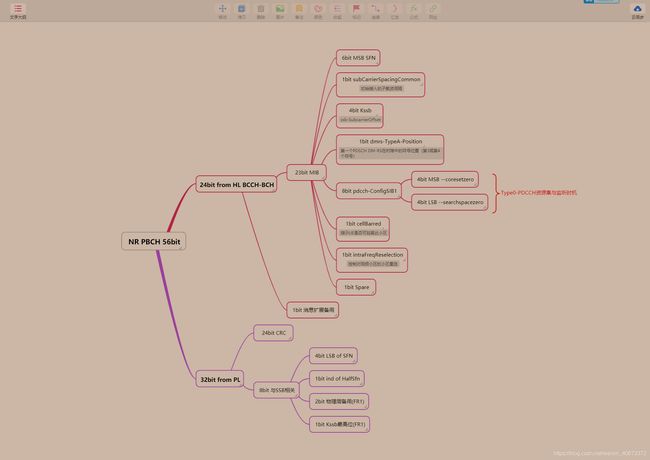Select the 1bit intraFreqReselection node
This screenshot has width=650, height=460.
pyautogui.click(x=372, y=260)
